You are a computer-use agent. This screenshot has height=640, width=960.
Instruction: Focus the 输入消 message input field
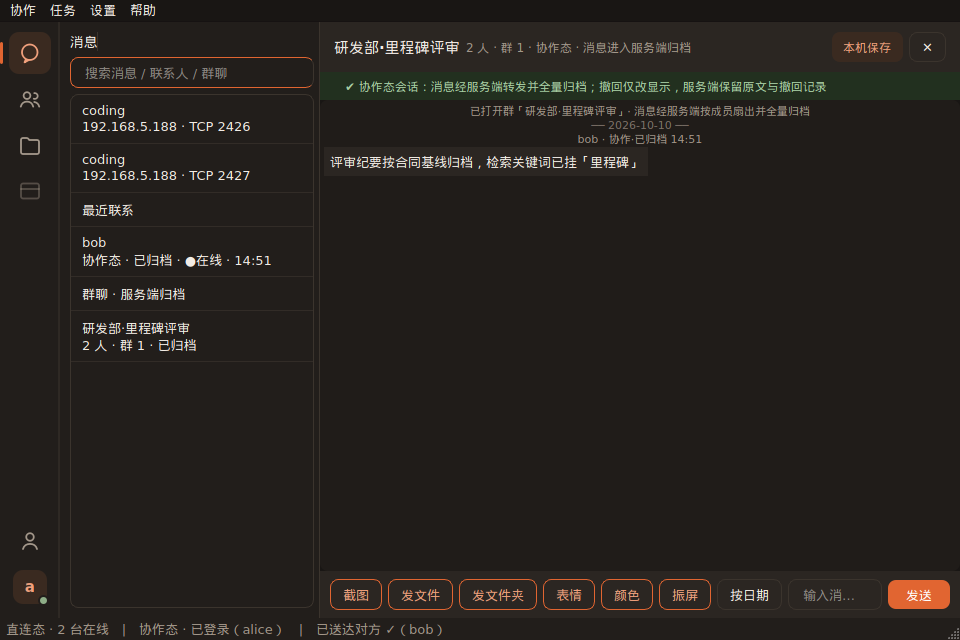coord(834,595)
